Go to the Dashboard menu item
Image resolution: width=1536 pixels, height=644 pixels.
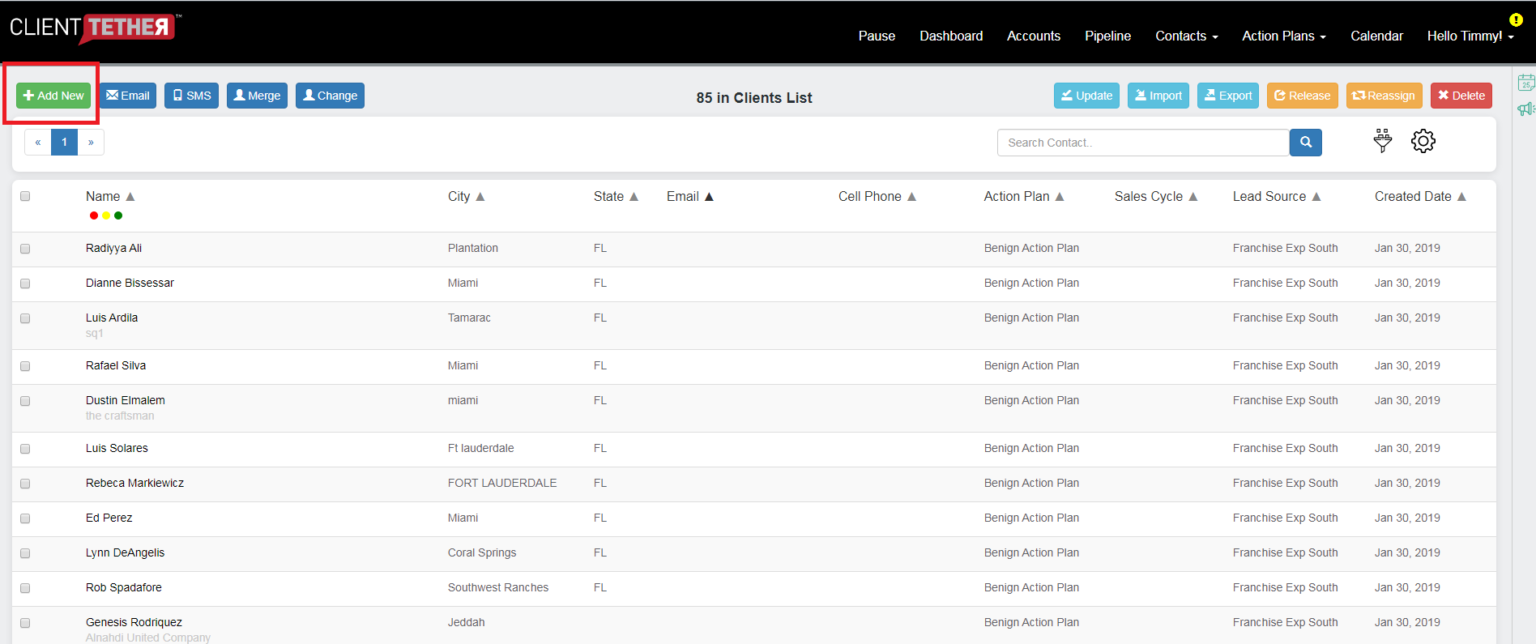pyautogui.click(x=950, y=36)
